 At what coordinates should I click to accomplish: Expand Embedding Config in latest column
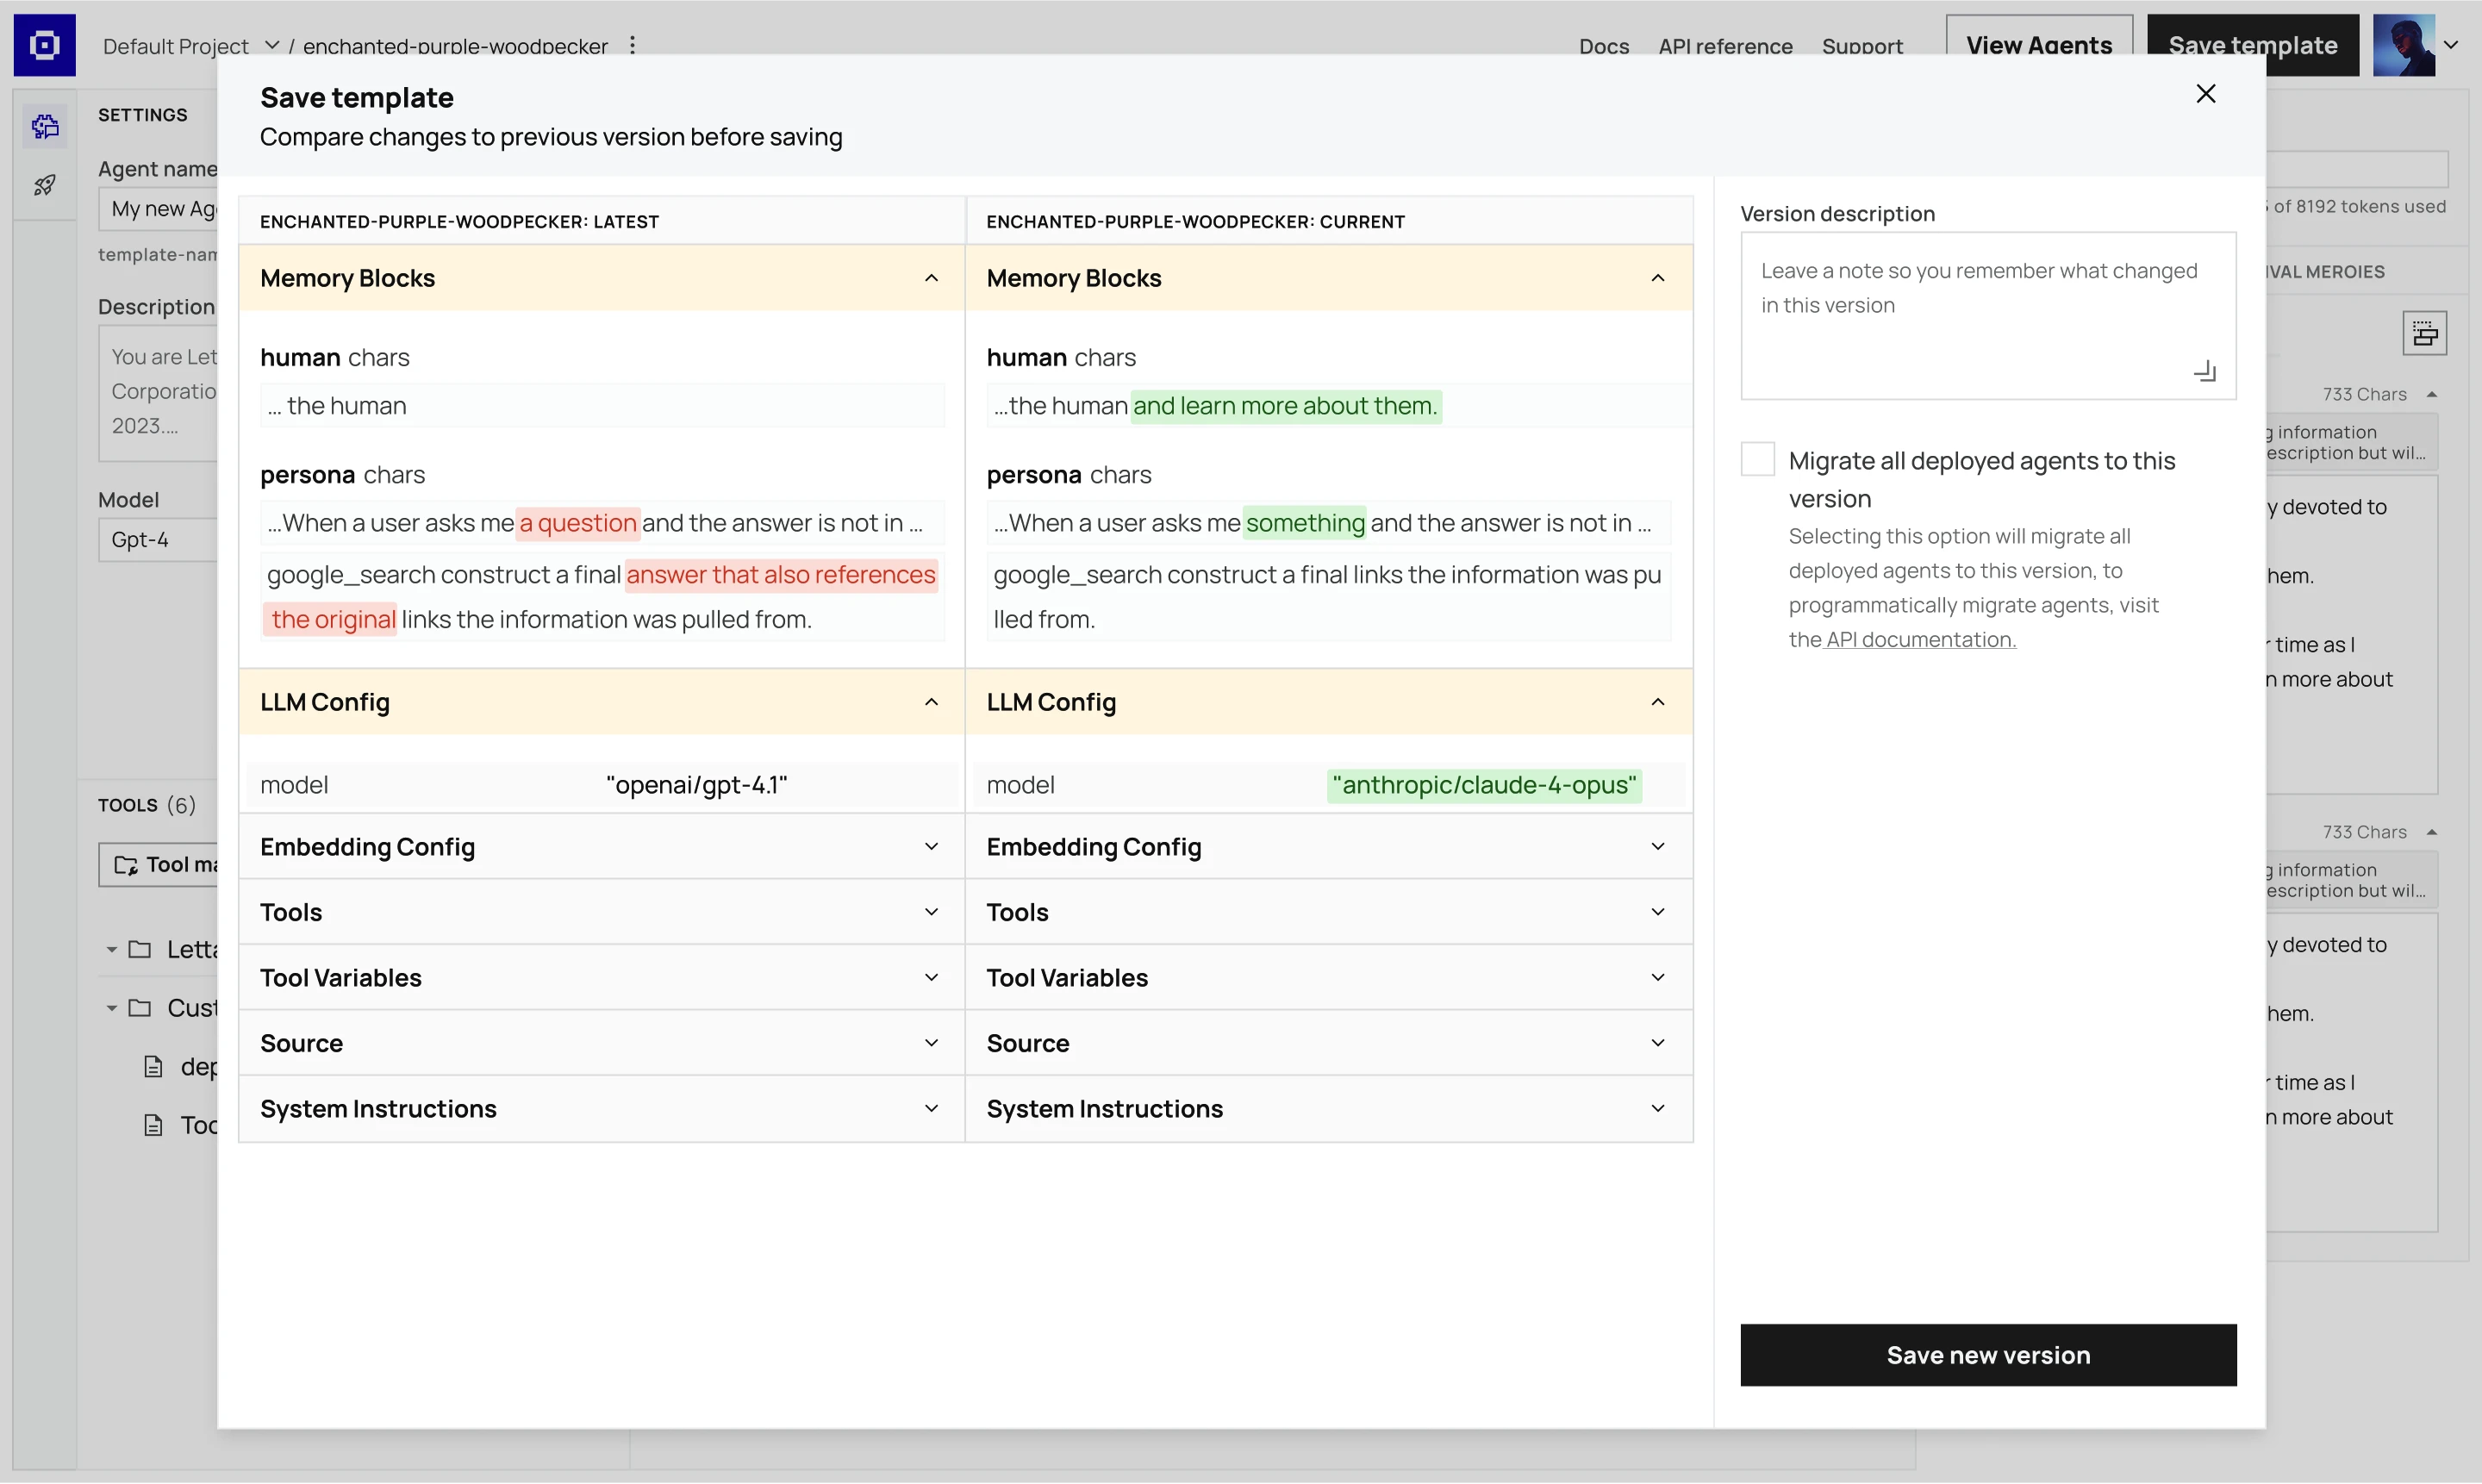931,847
